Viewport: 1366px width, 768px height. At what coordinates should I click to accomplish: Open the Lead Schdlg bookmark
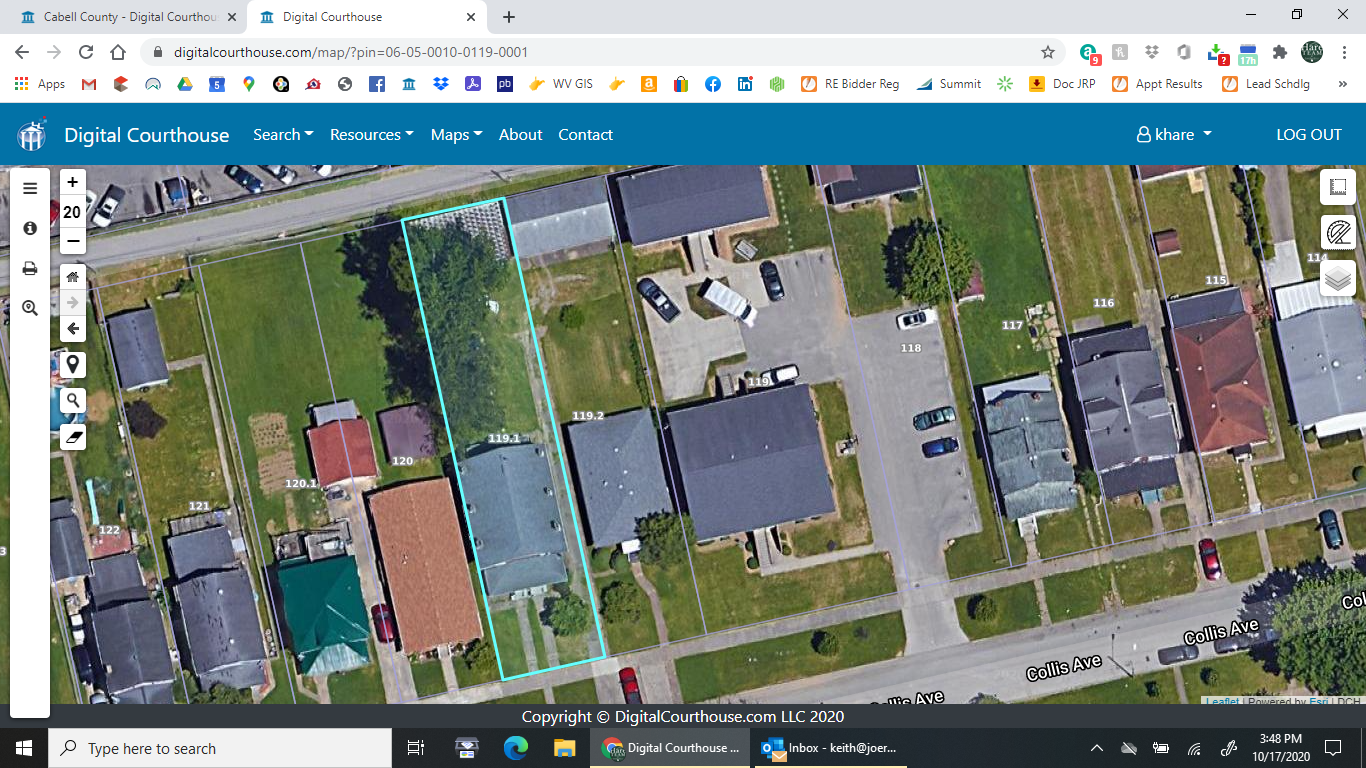(1266, 84)
